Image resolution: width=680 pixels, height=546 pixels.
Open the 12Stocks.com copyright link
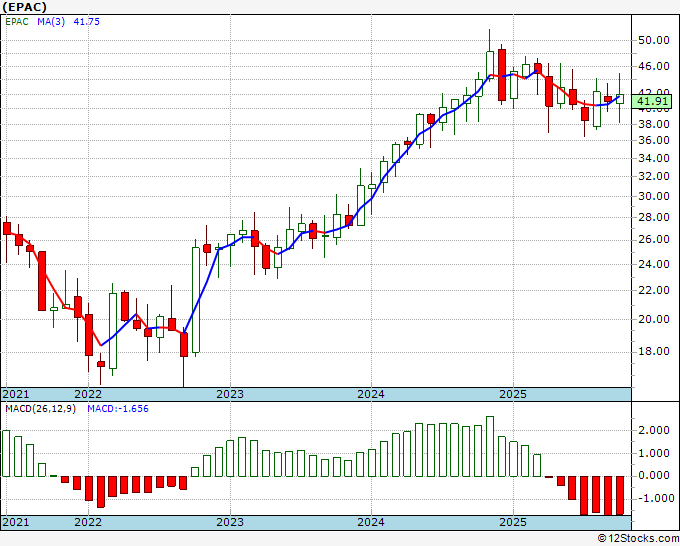point(638,539)
